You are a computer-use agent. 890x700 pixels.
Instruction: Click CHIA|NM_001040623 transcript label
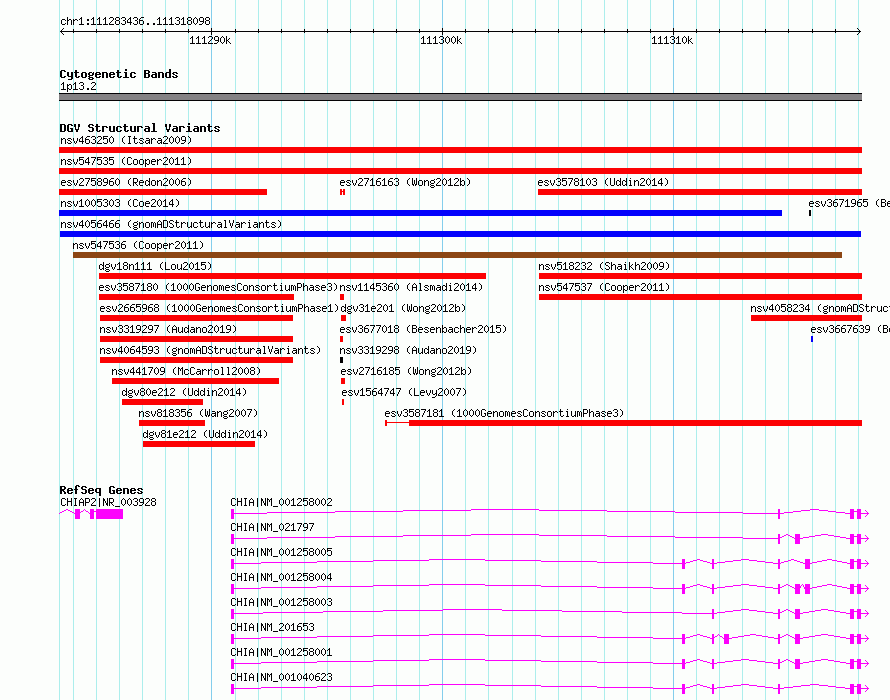282,677
